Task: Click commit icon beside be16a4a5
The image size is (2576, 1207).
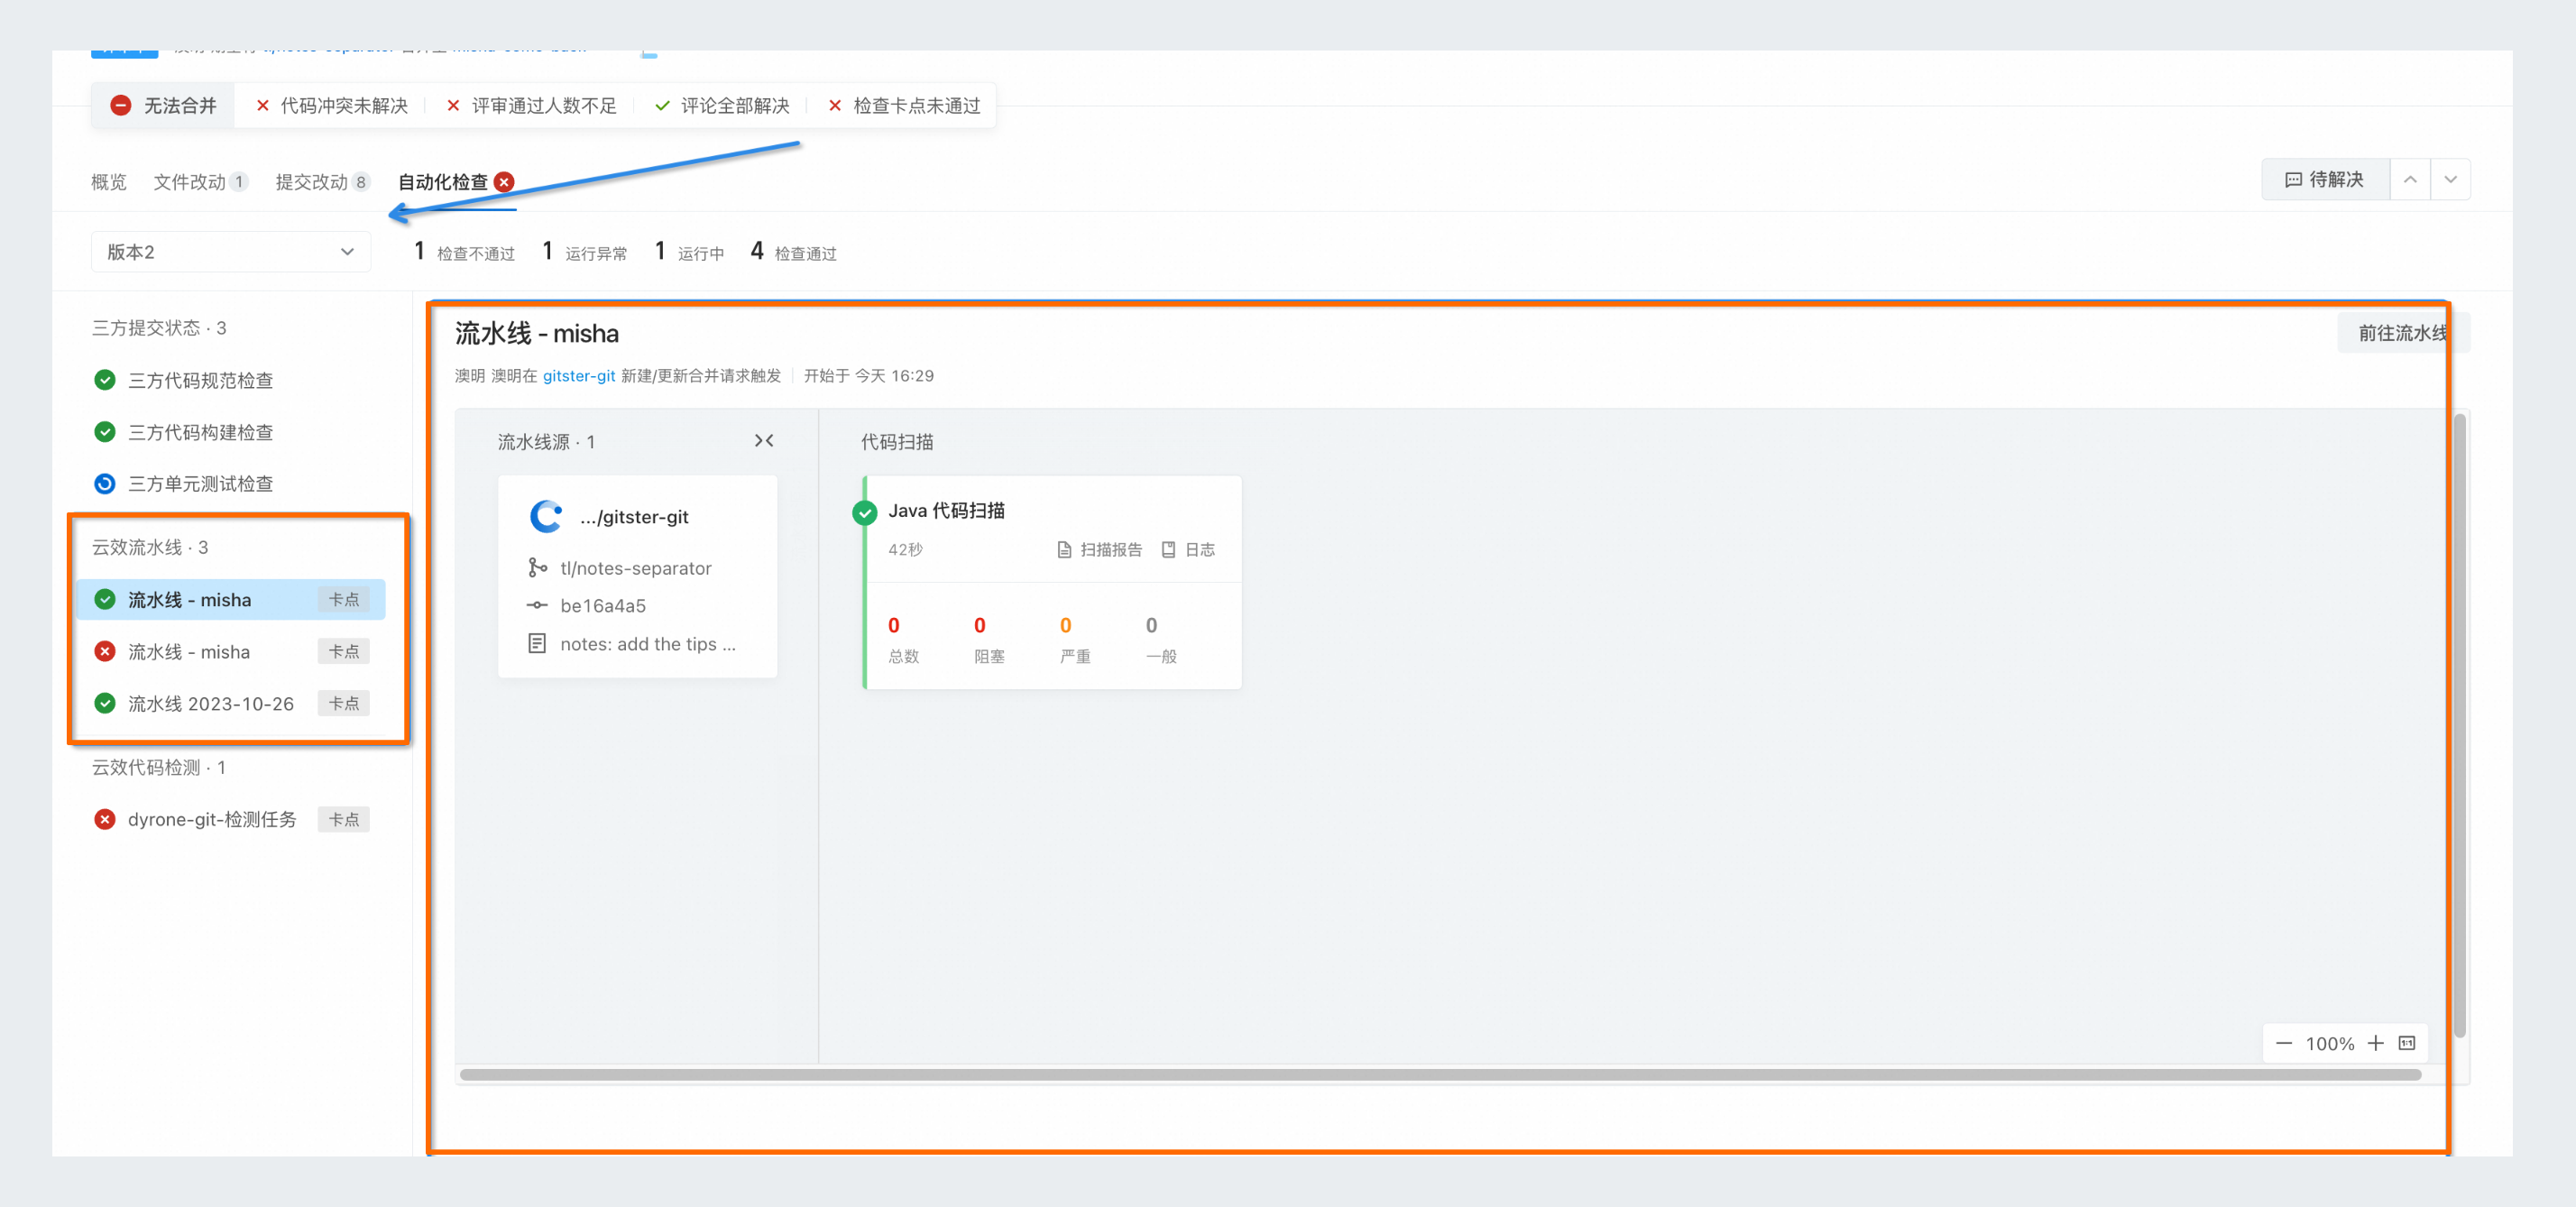Action: [537, 606]
